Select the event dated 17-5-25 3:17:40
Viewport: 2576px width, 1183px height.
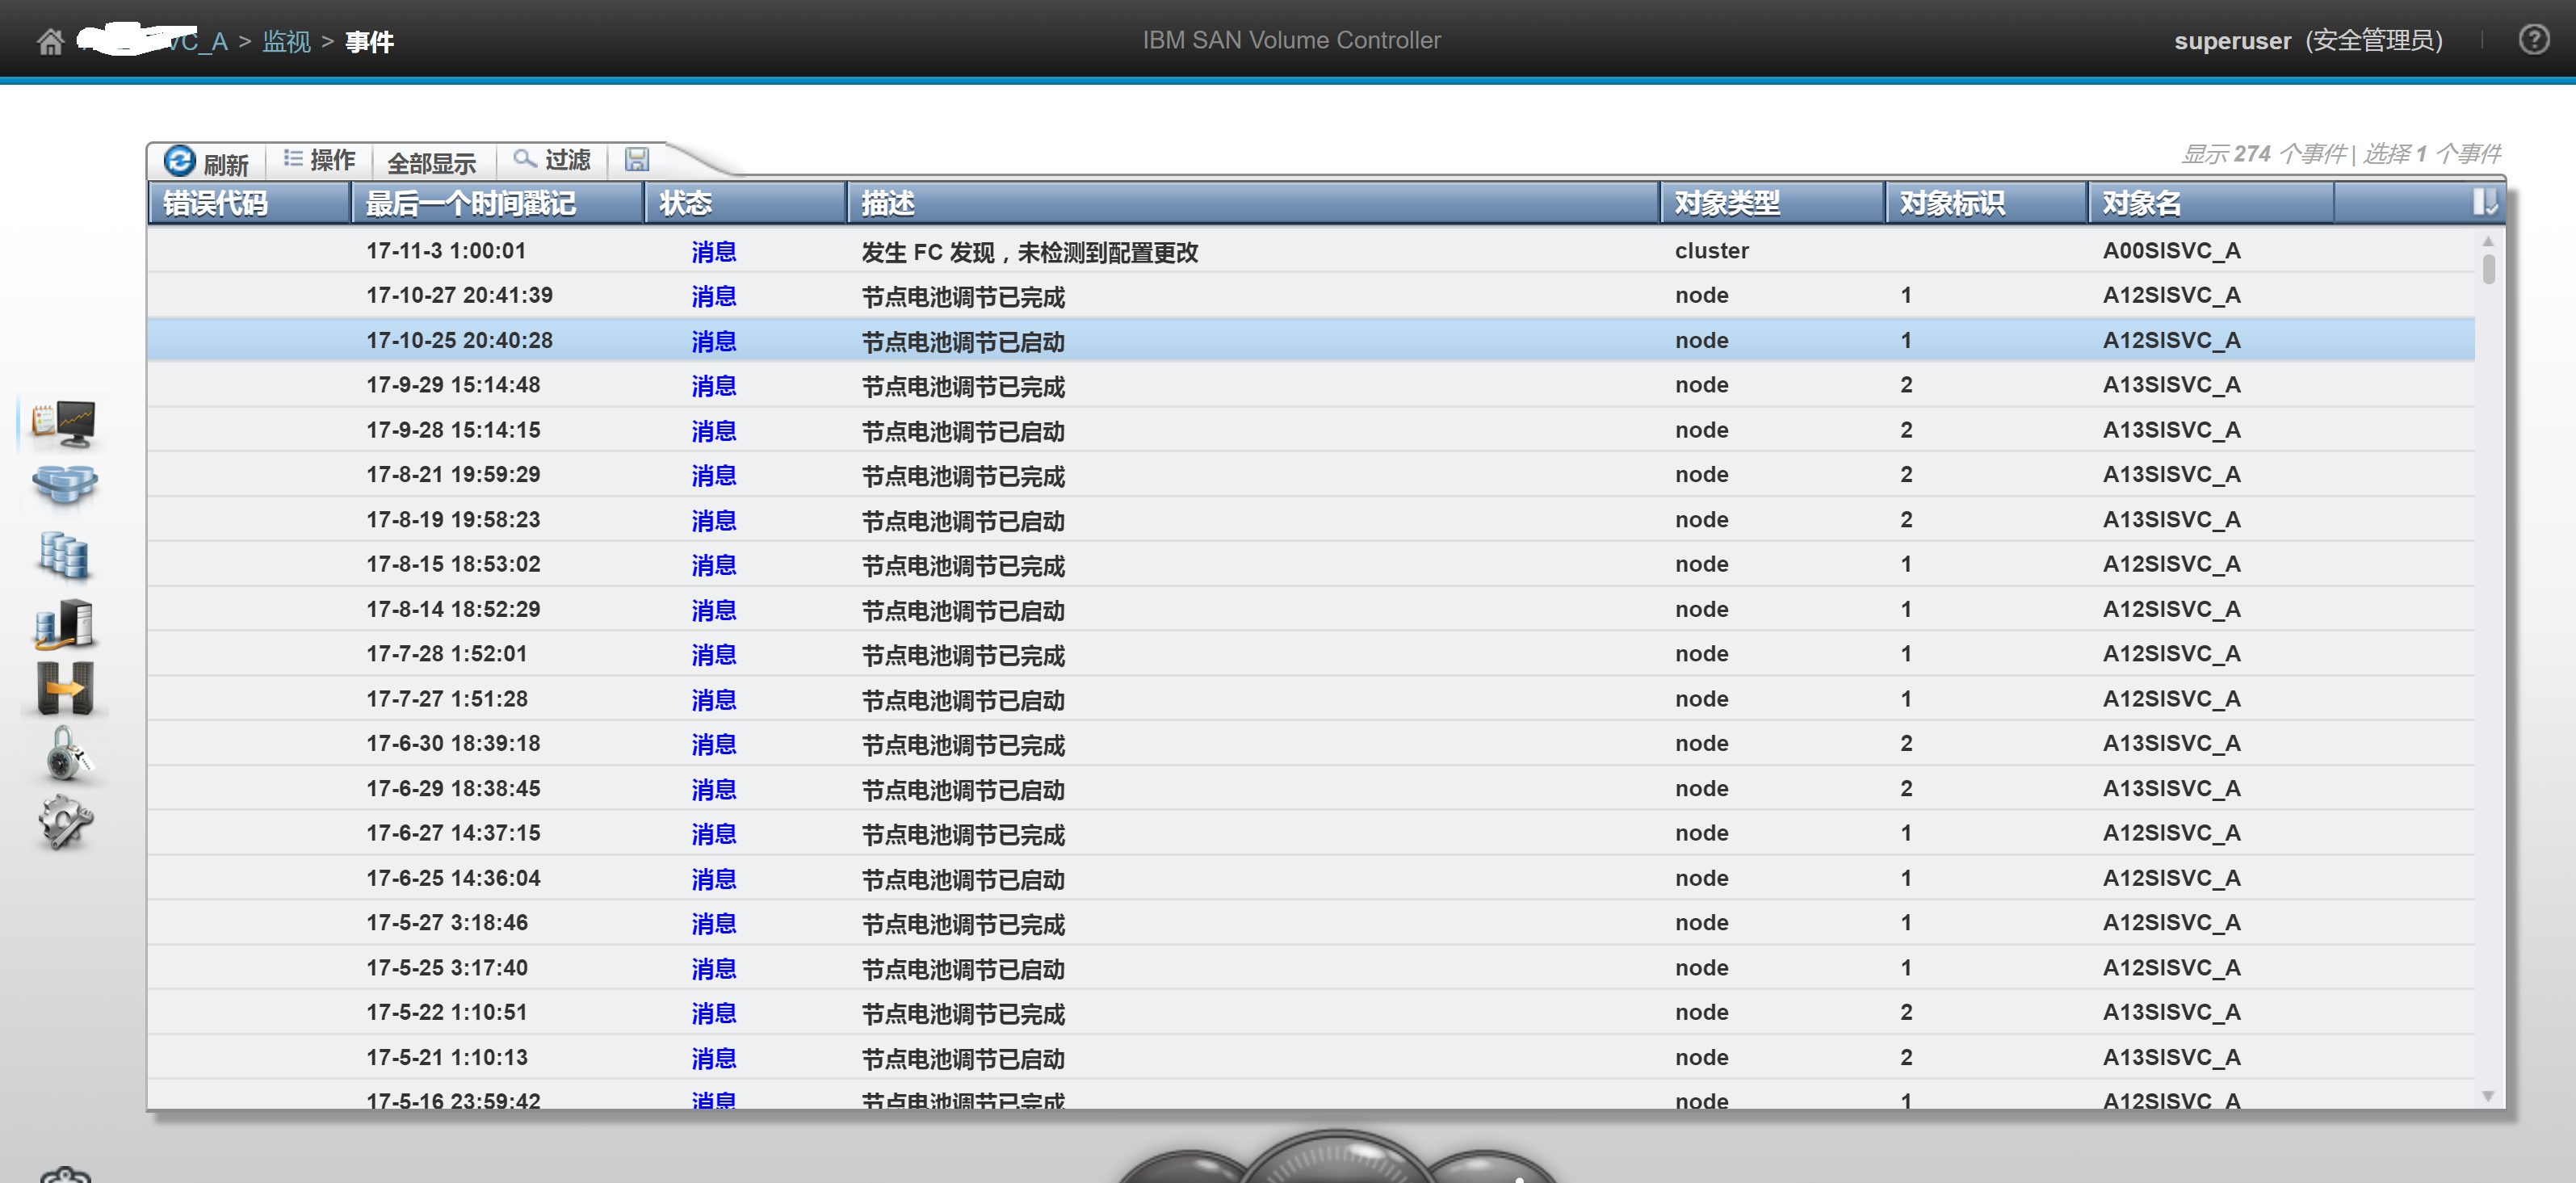pos(1310,968)
